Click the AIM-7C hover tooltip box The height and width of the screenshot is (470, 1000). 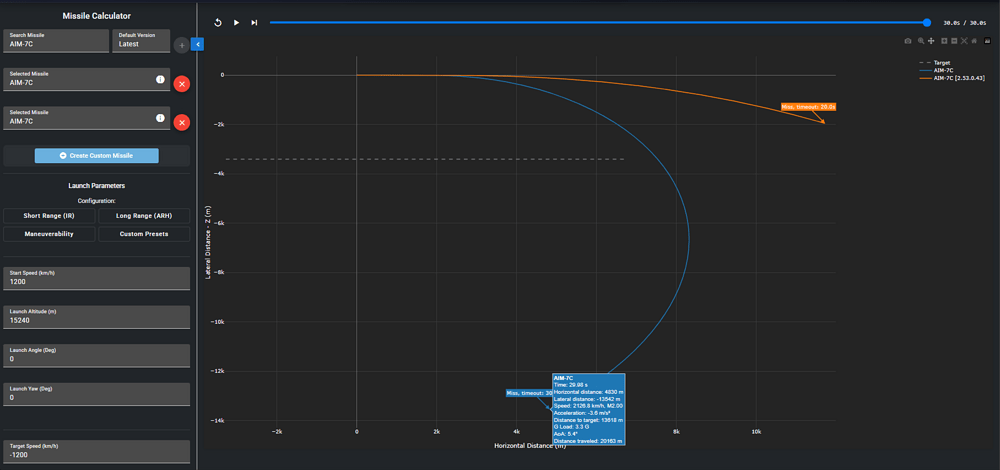tap(588, 409)
